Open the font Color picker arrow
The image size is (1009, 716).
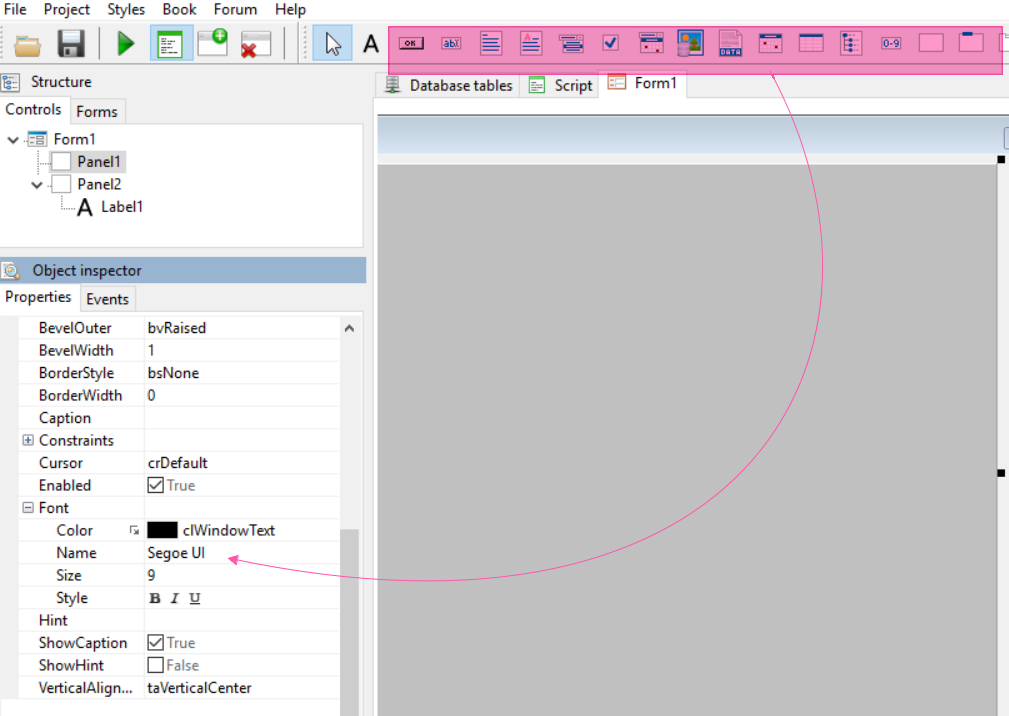coord(134,530)
